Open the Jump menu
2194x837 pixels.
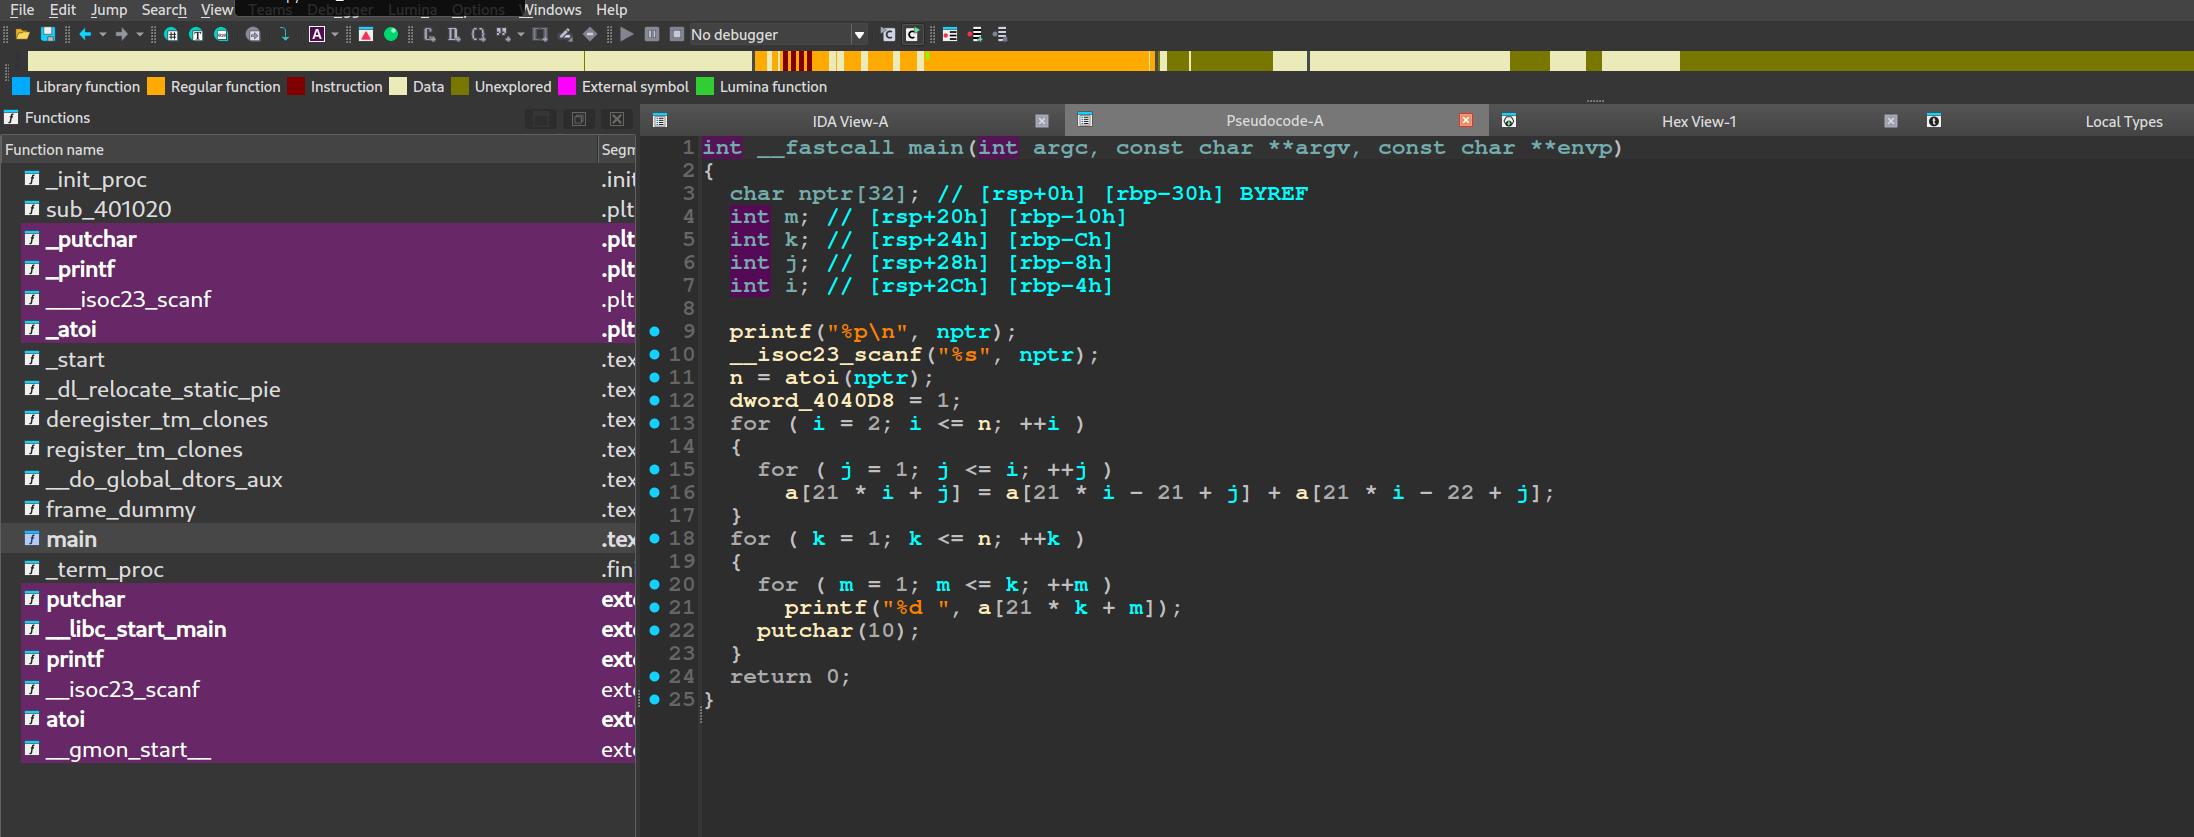(109, 9)
